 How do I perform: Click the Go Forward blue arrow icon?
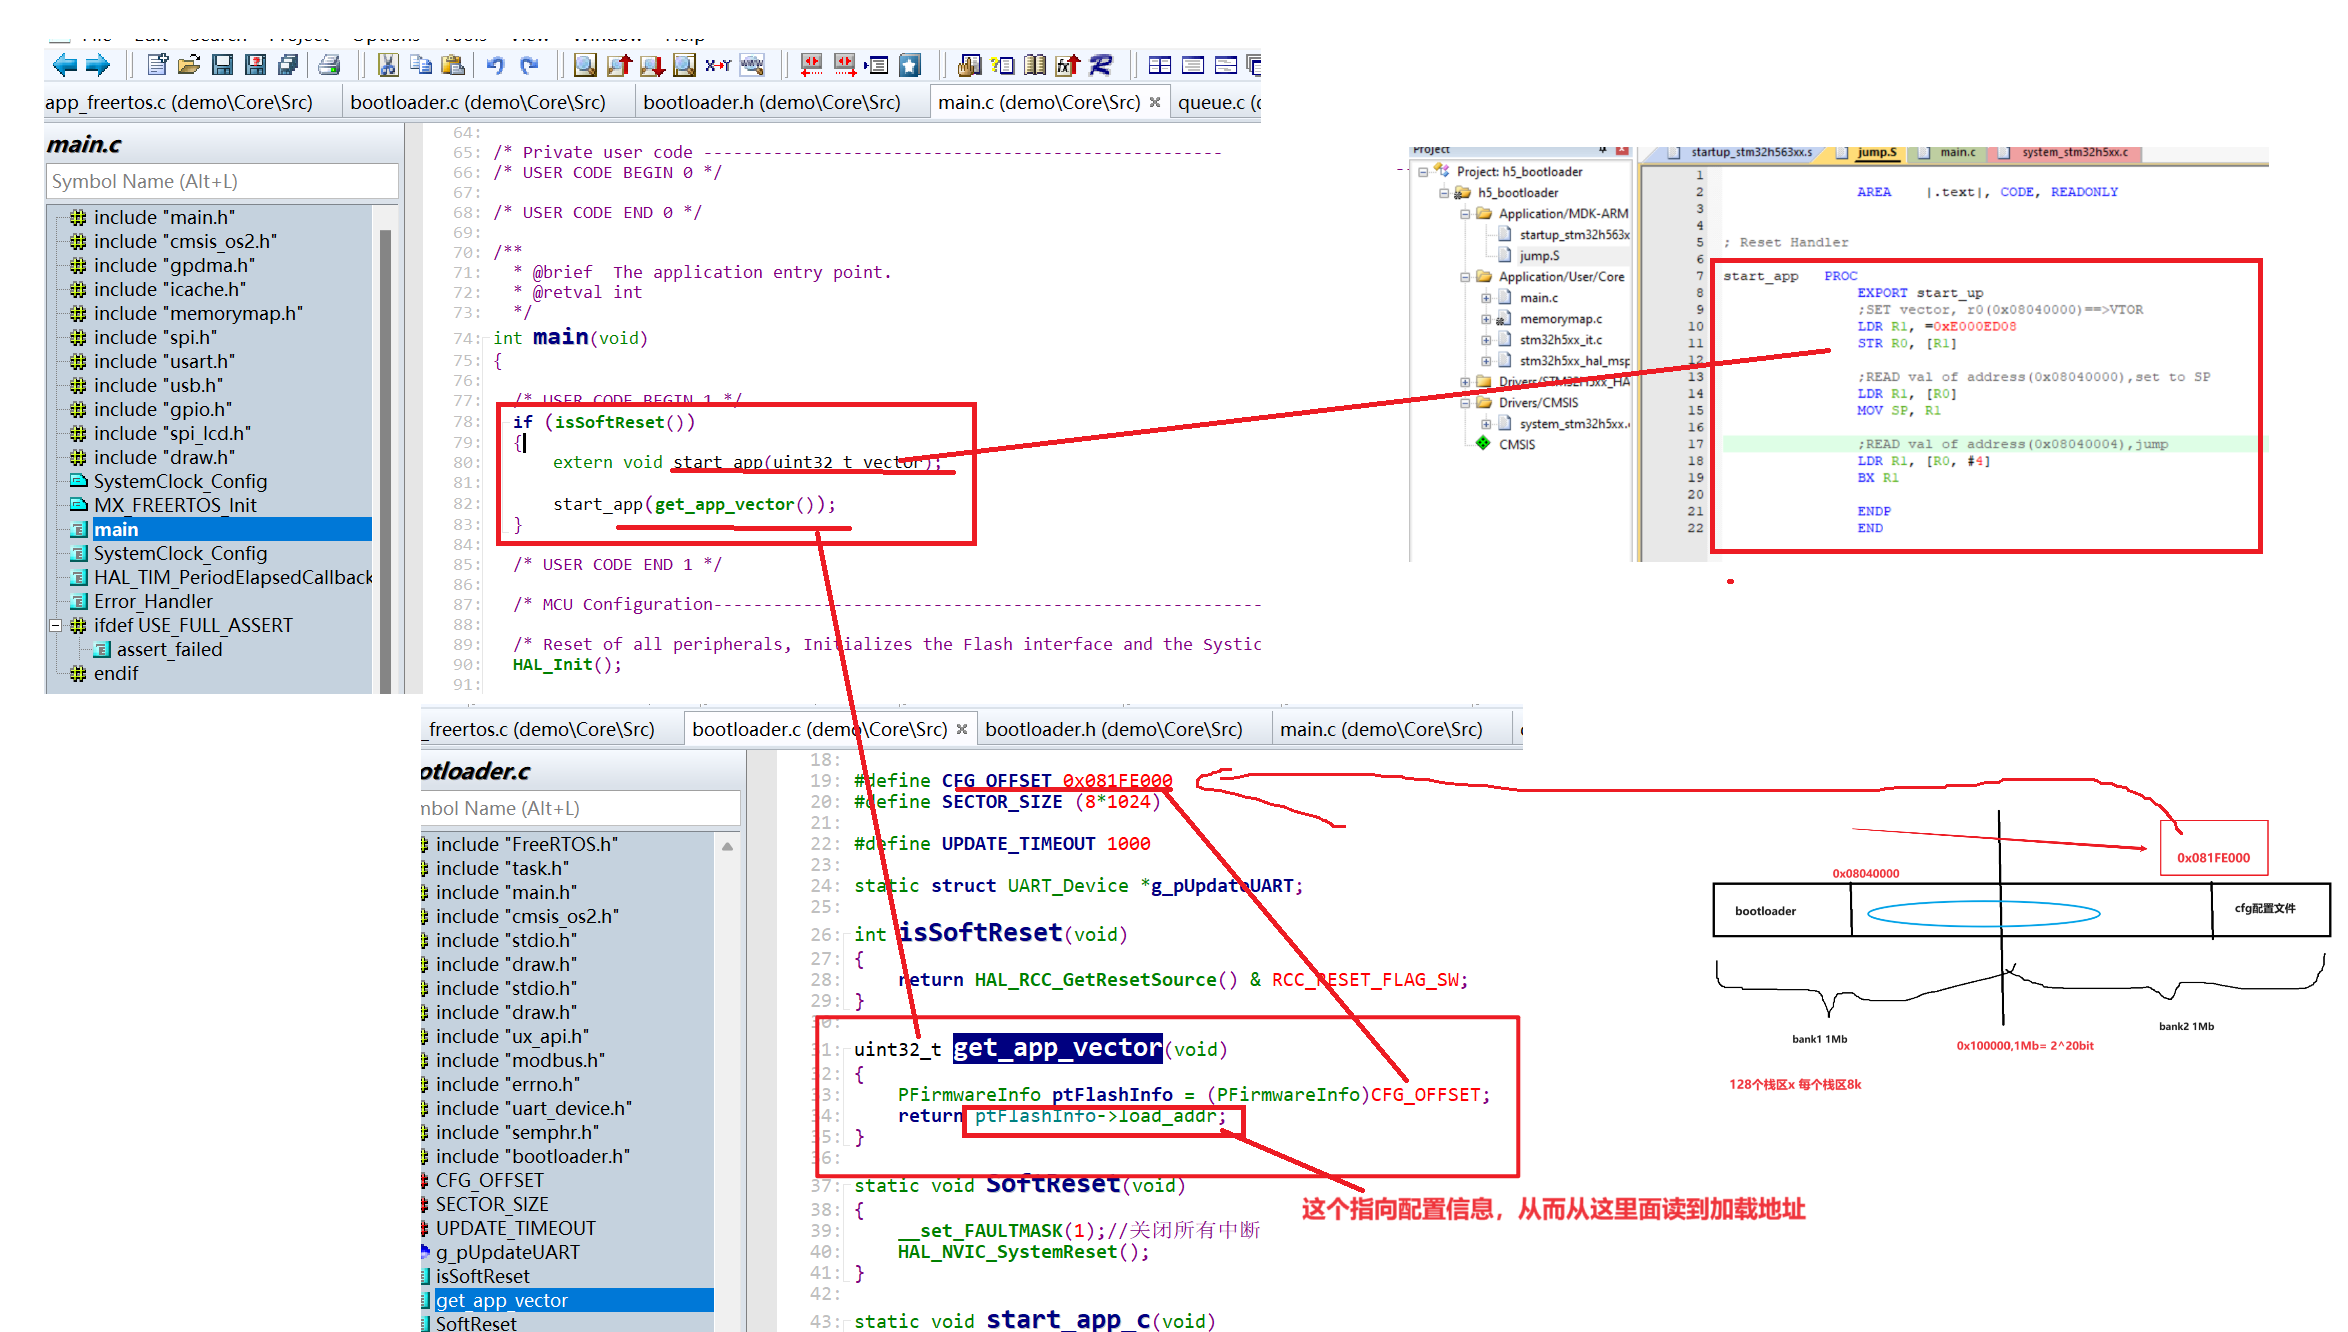98,66
